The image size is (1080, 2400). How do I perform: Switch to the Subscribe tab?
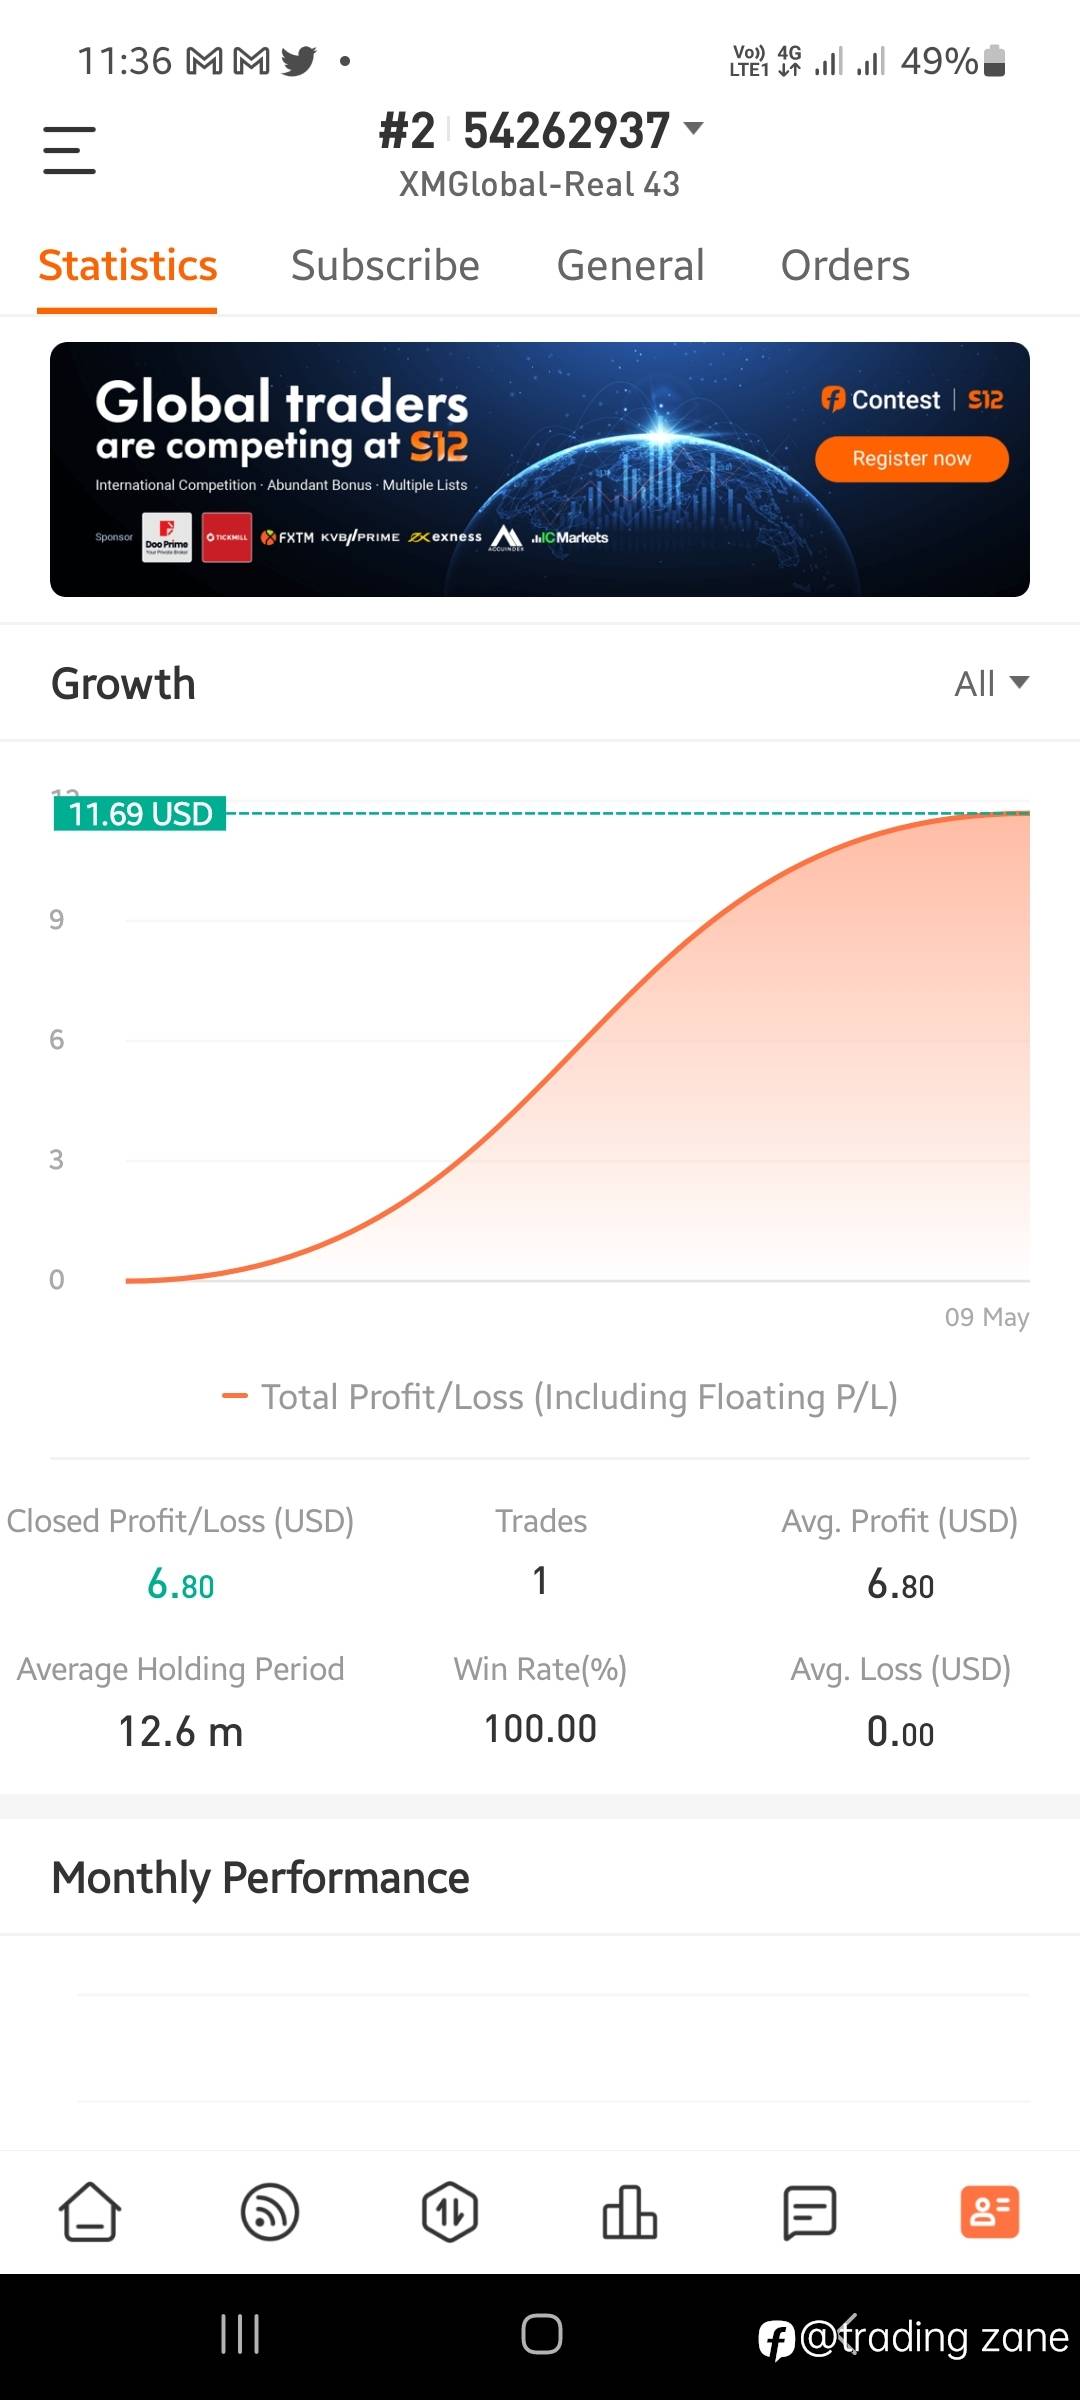(x=385, y=266)
